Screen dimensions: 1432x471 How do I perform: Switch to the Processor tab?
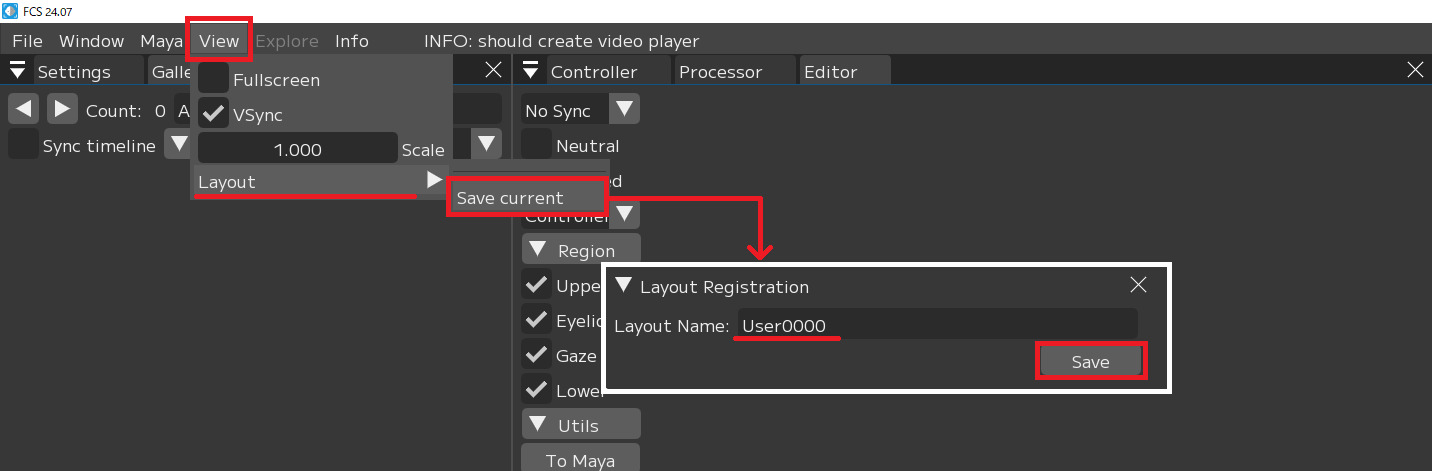[x=720, y=72]
